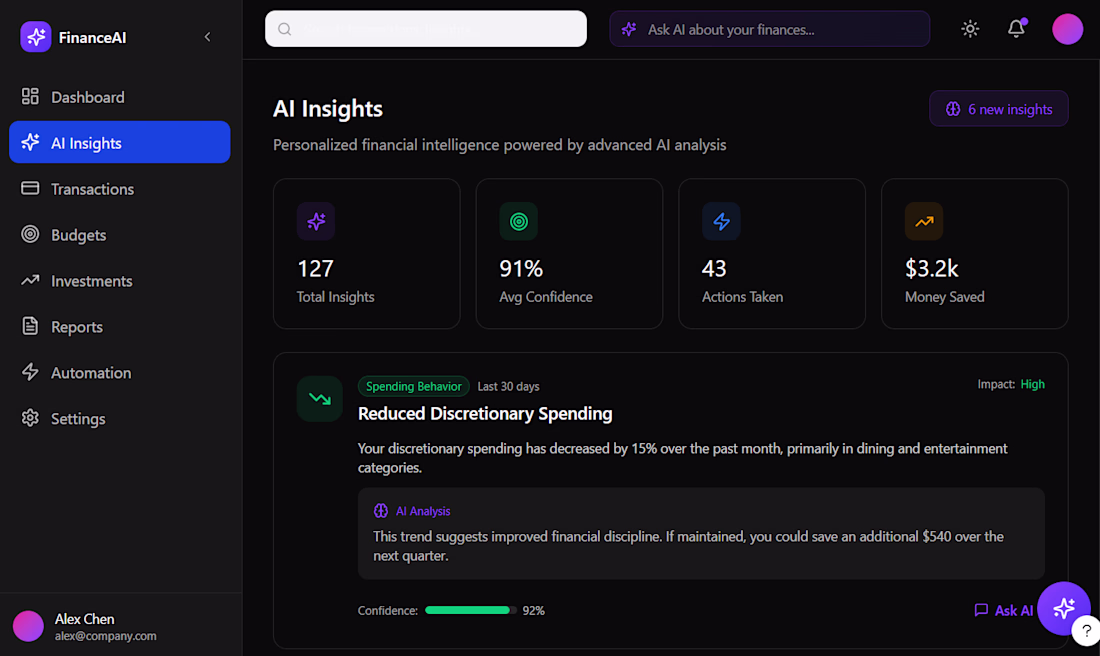The width and height of the screenshot is (1100, 656).
Task: Click the Dashboard grid icon
Action: tap(30, 96)
